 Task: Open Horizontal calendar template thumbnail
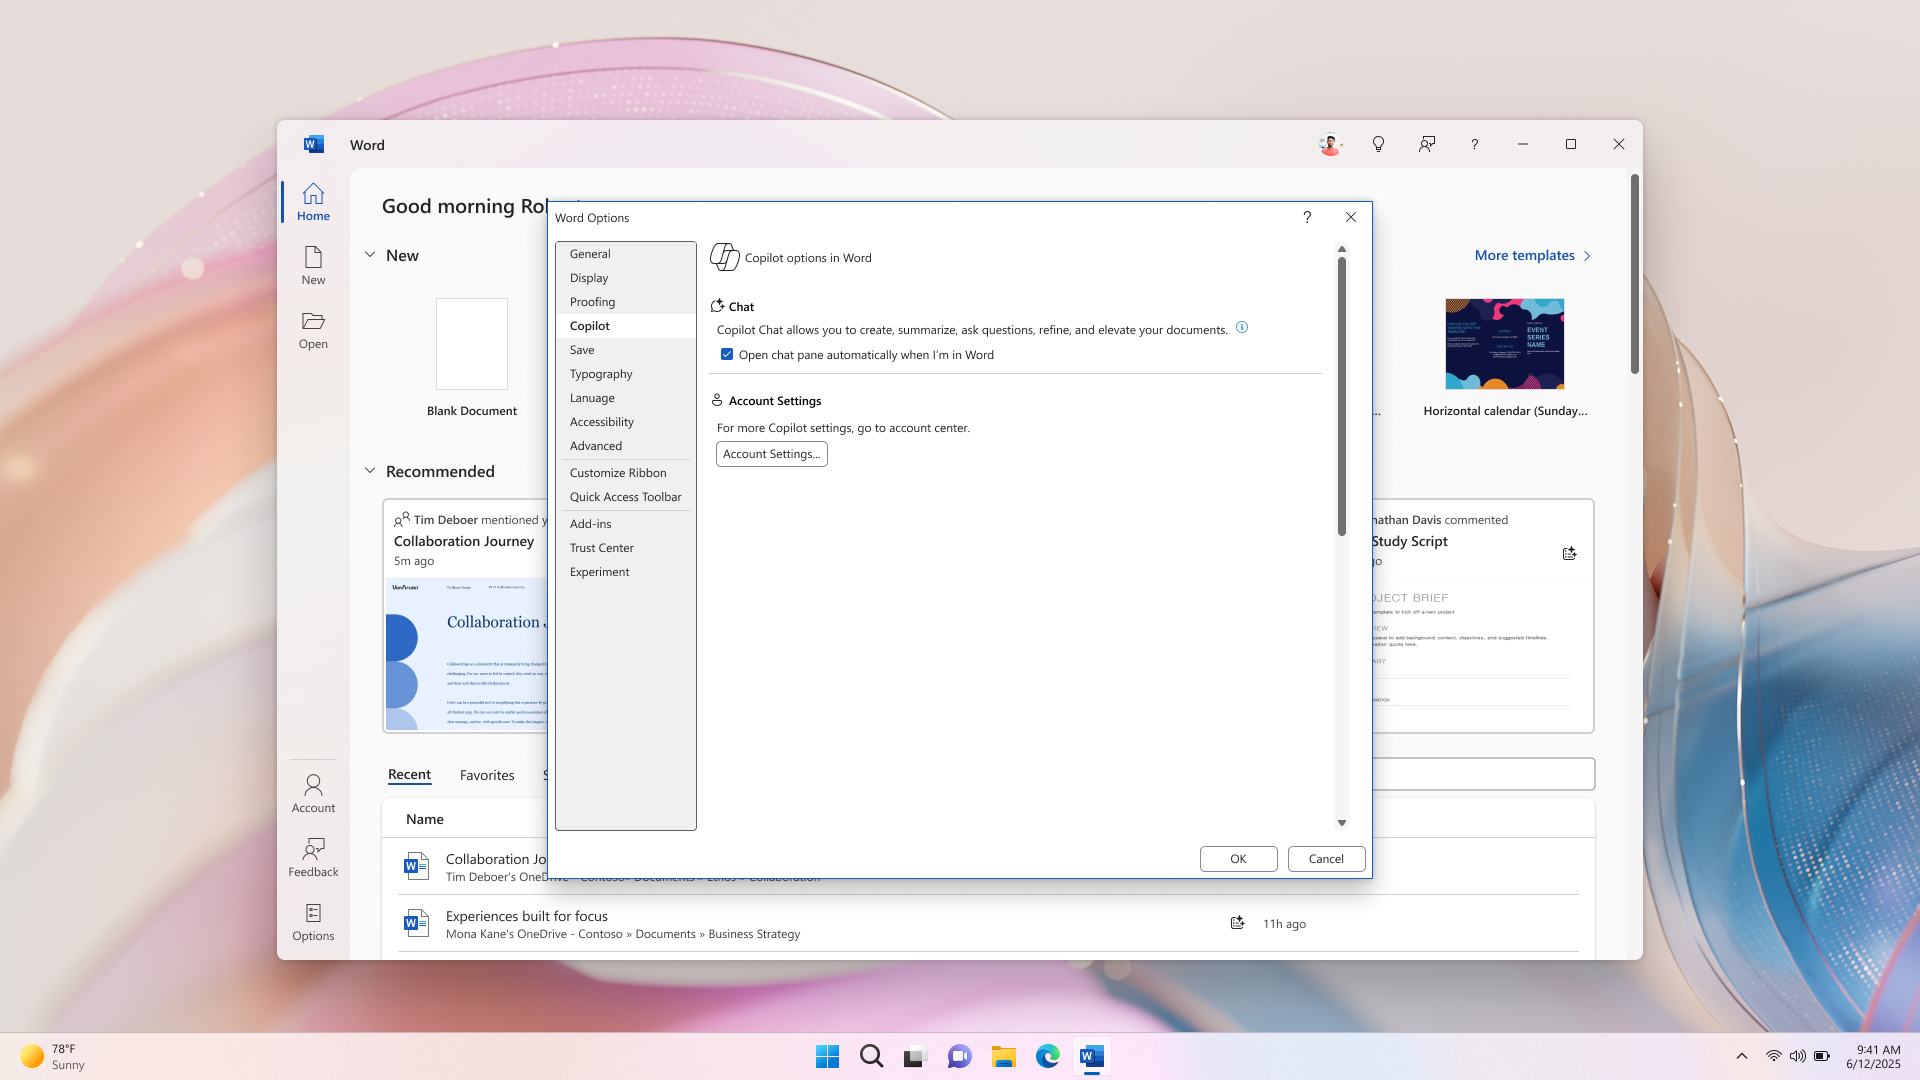[1504, 344]
